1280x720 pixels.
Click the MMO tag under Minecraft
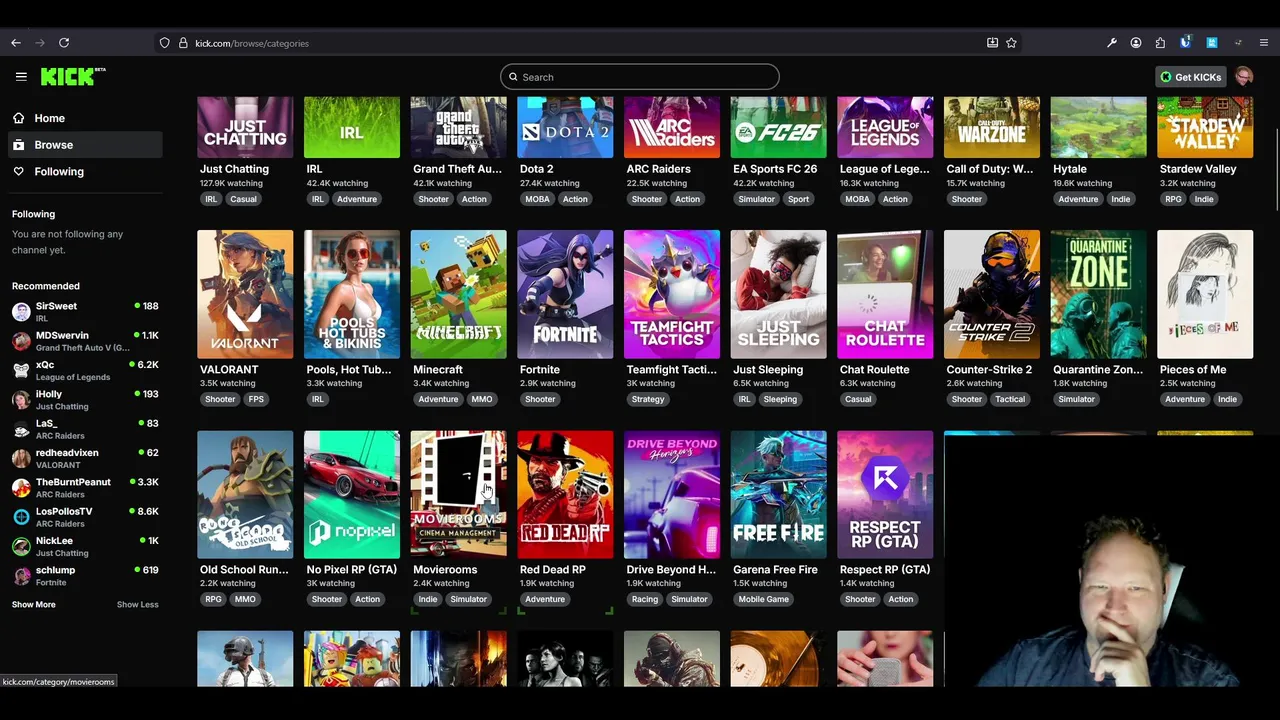(481, 399)
